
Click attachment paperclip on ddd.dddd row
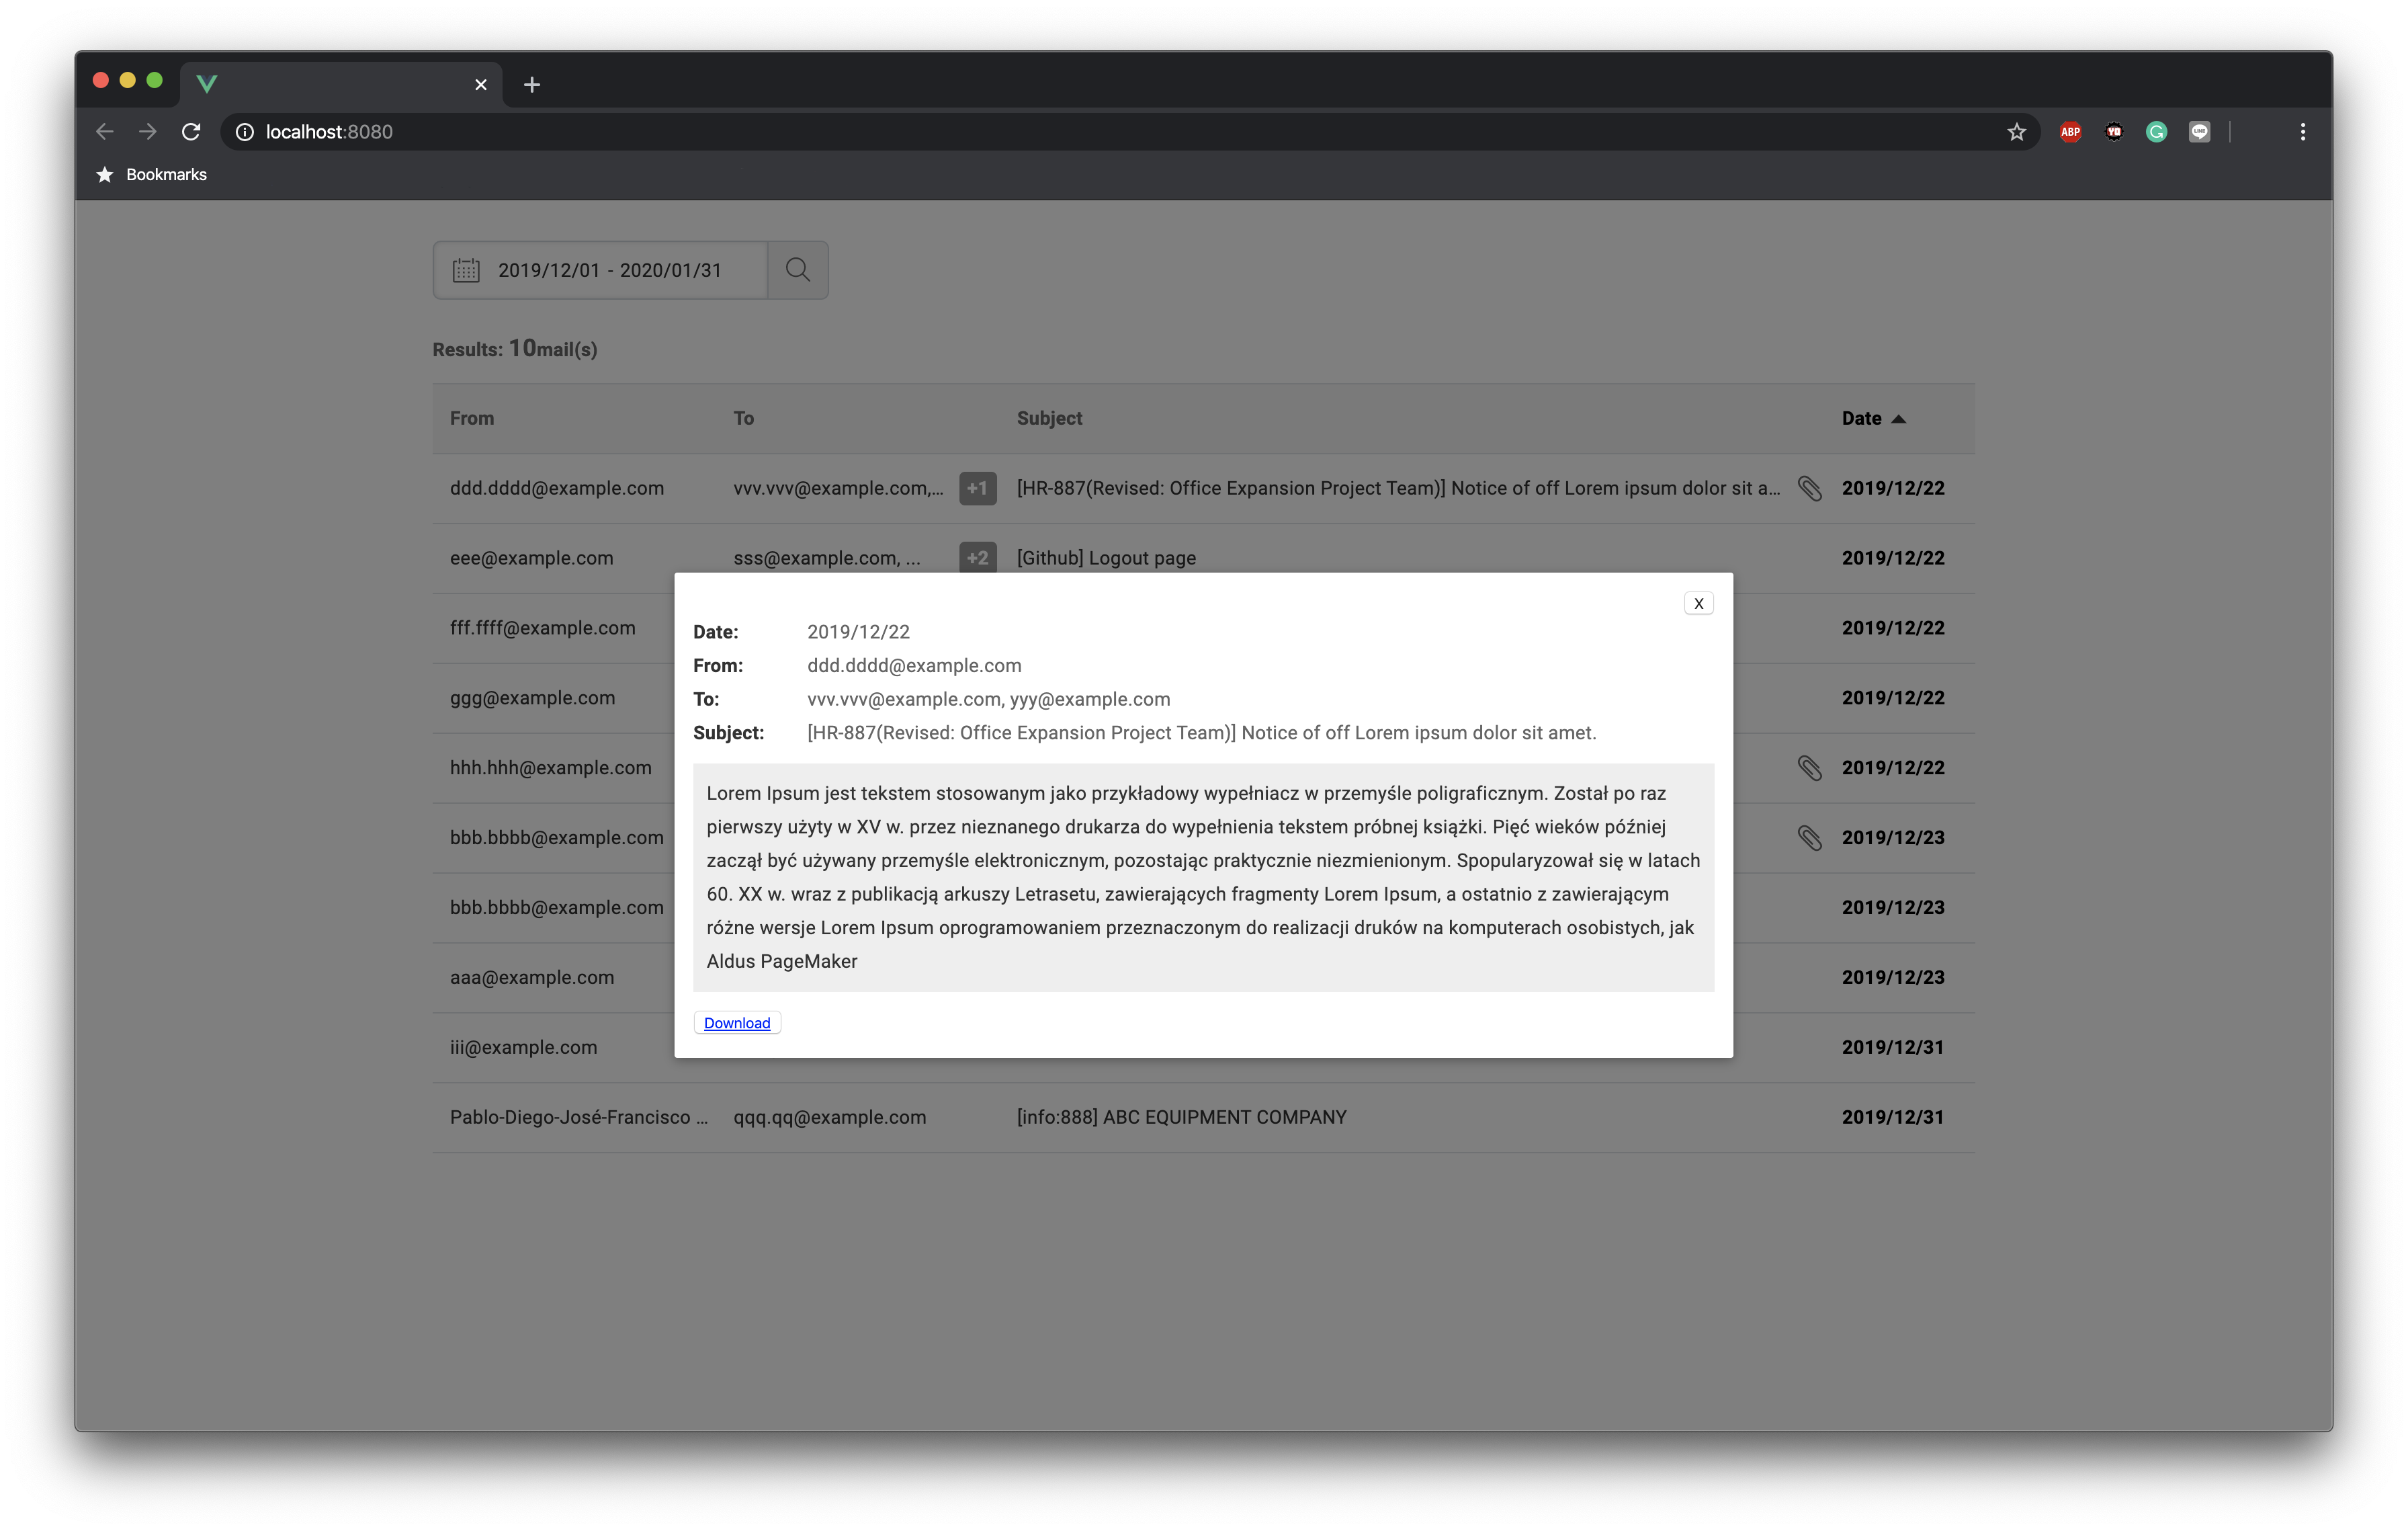[1809, 488]
